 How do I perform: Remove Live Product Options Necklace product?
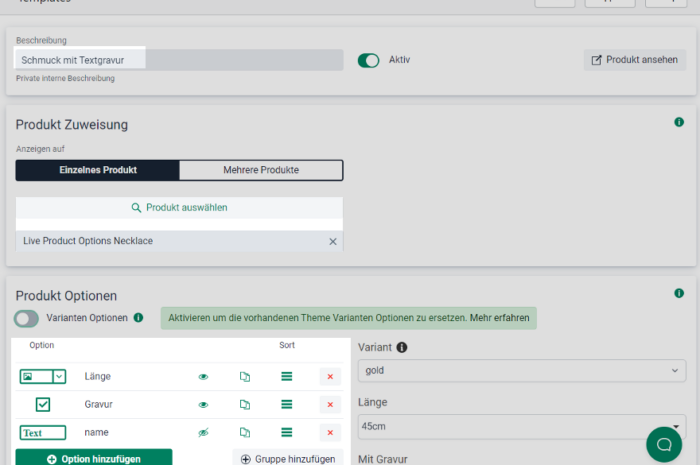[x=333, y=242]
